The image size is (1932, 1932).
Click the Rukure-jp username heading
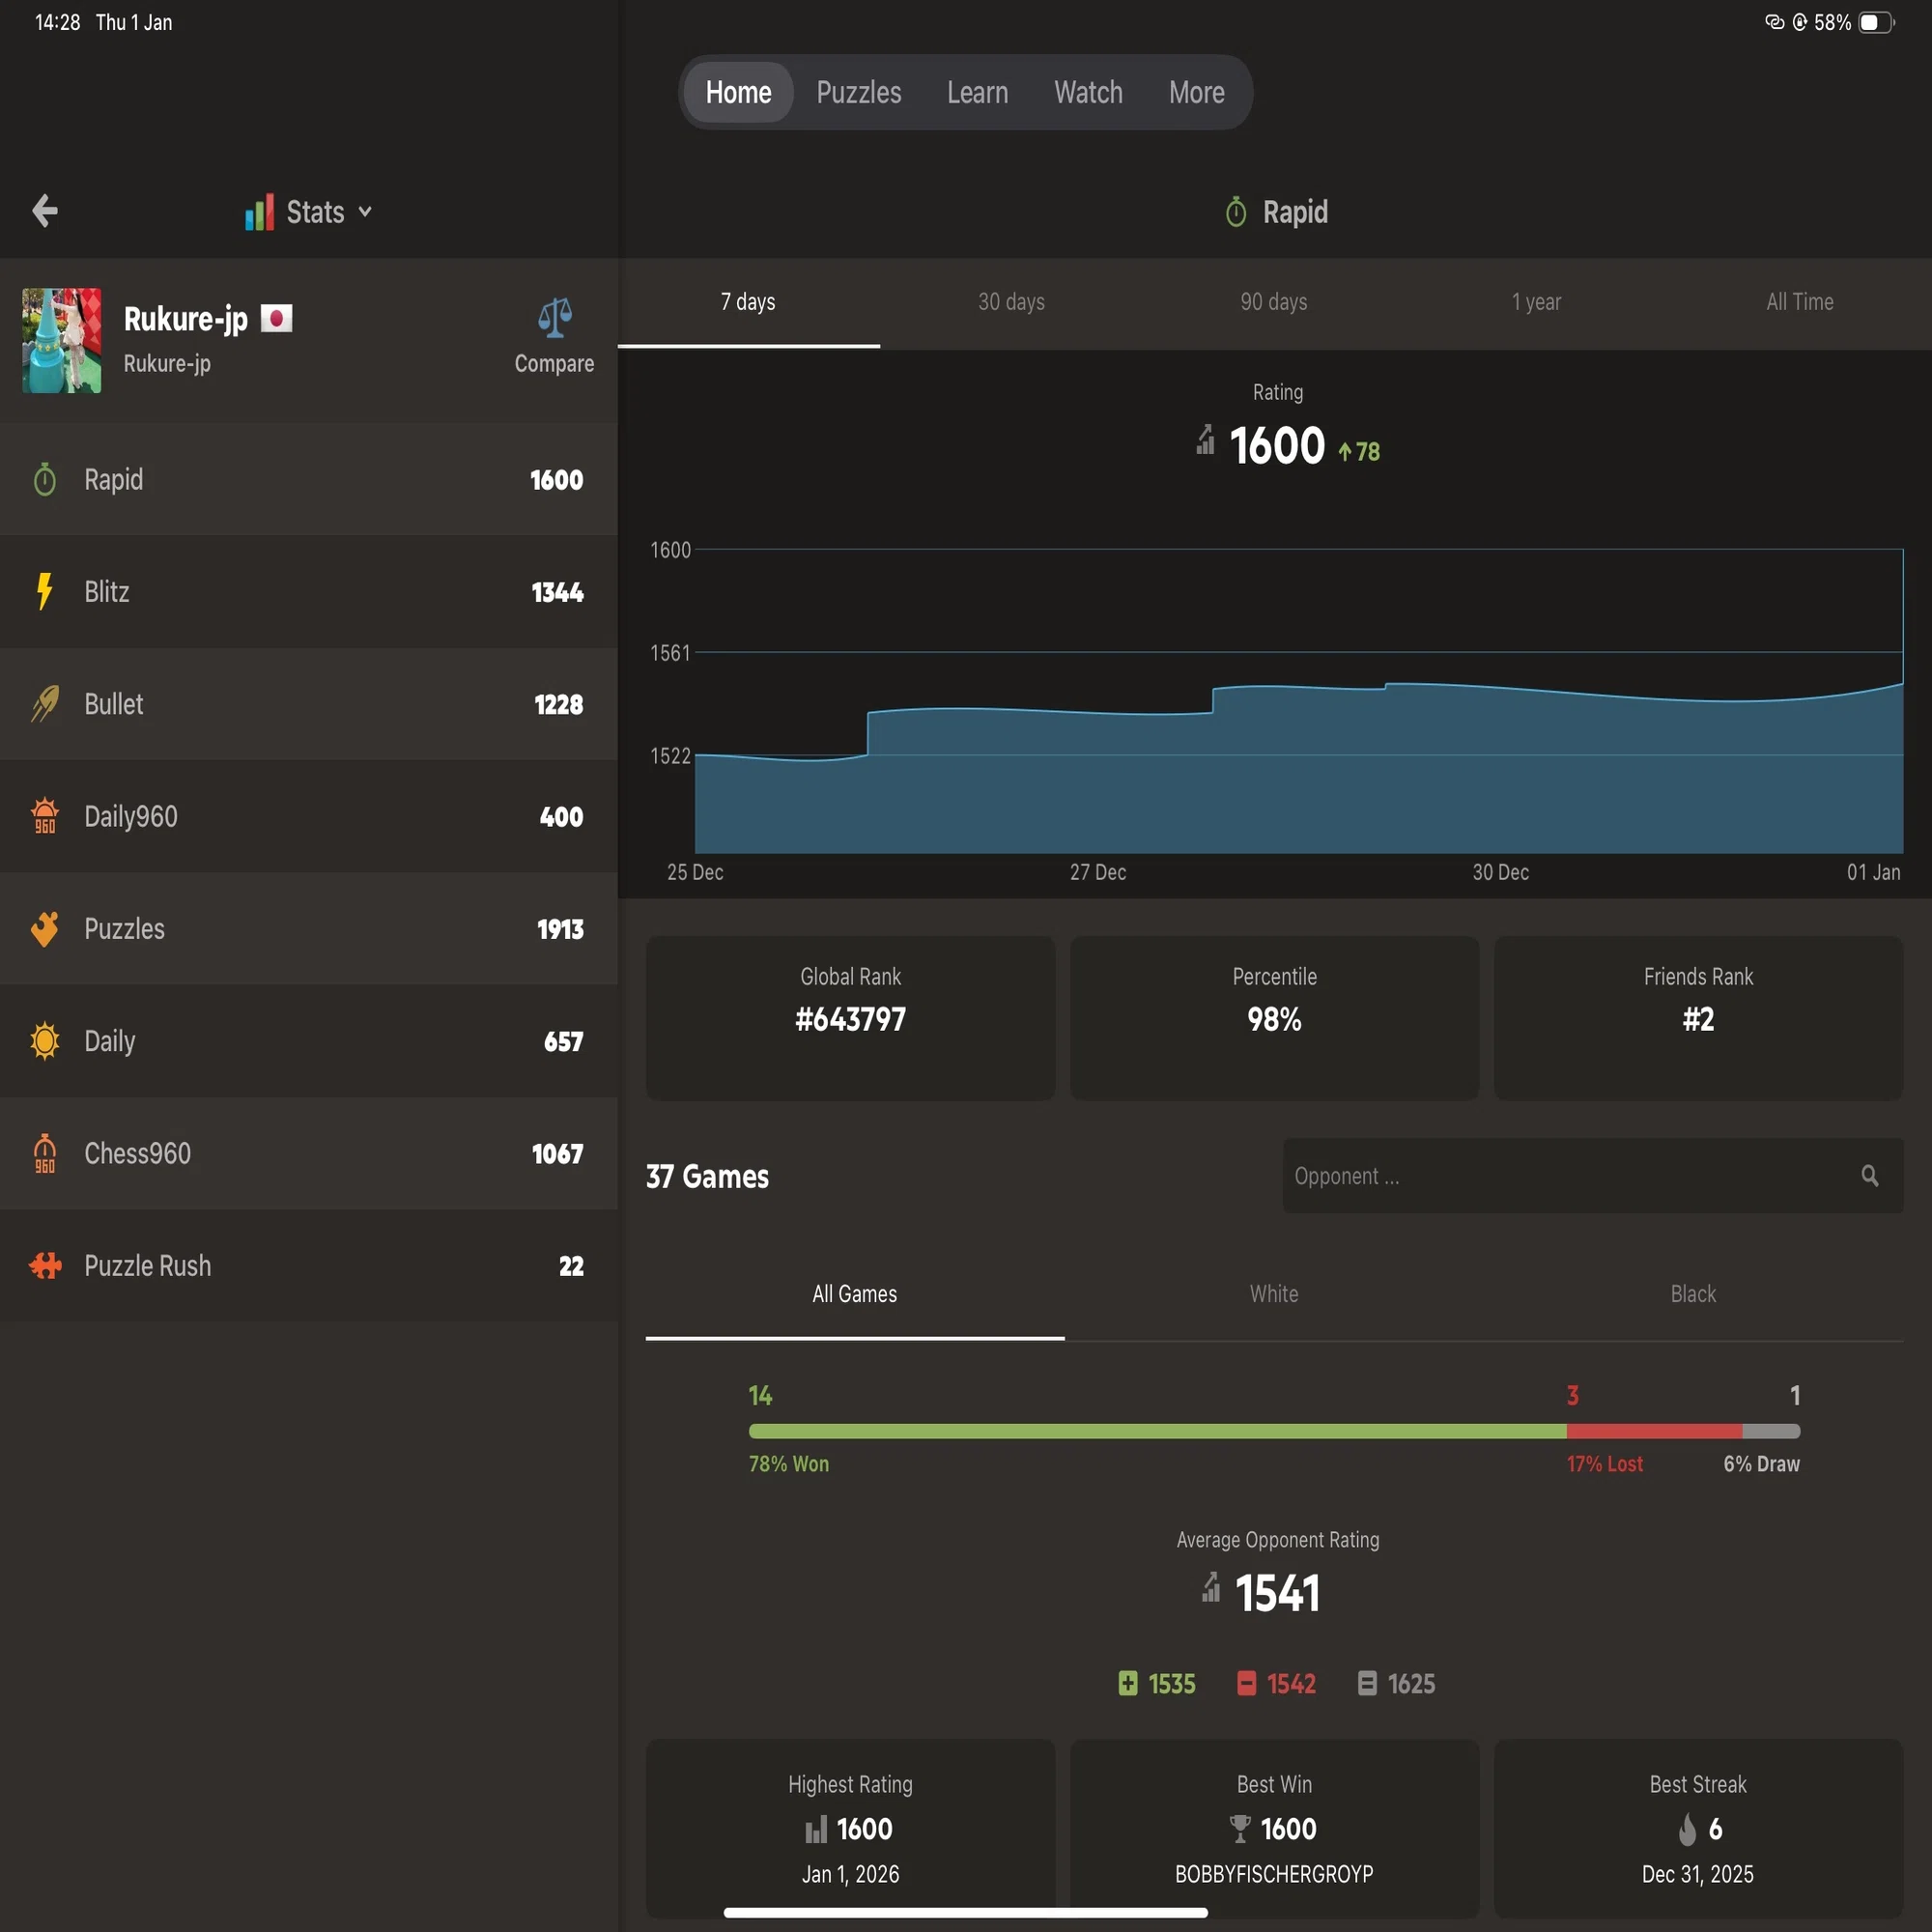point(186,319)
